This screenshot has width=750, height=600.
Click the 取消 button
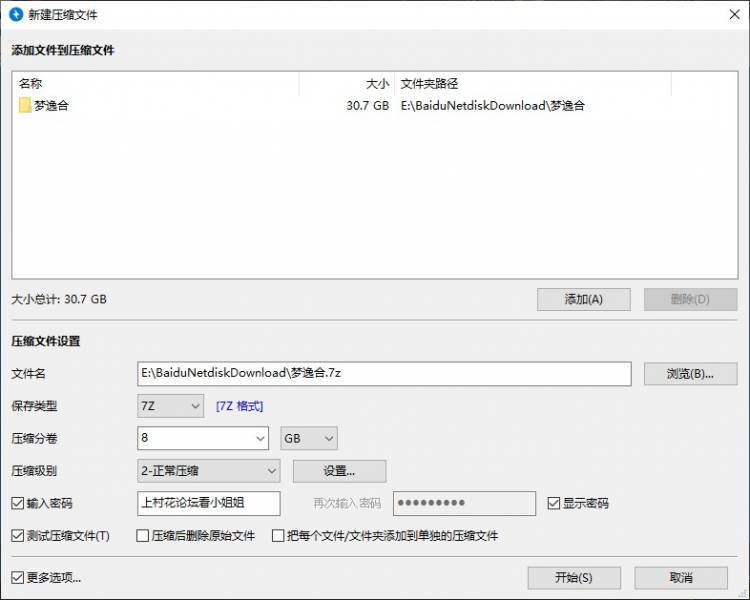click(x=681, y=578)
